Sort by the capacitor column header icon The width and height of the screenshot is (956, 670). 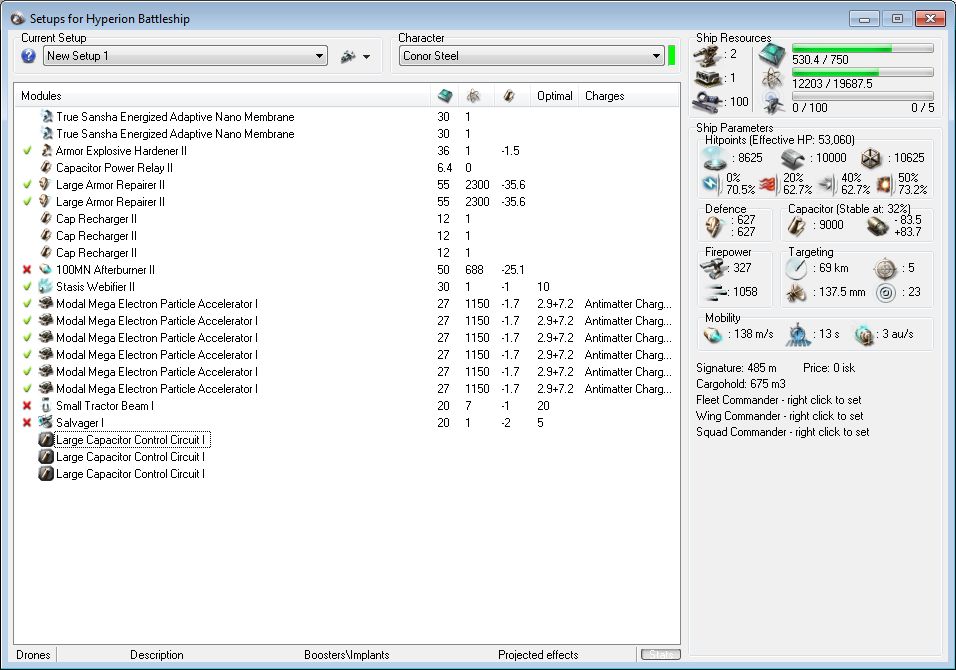(508, 96)
